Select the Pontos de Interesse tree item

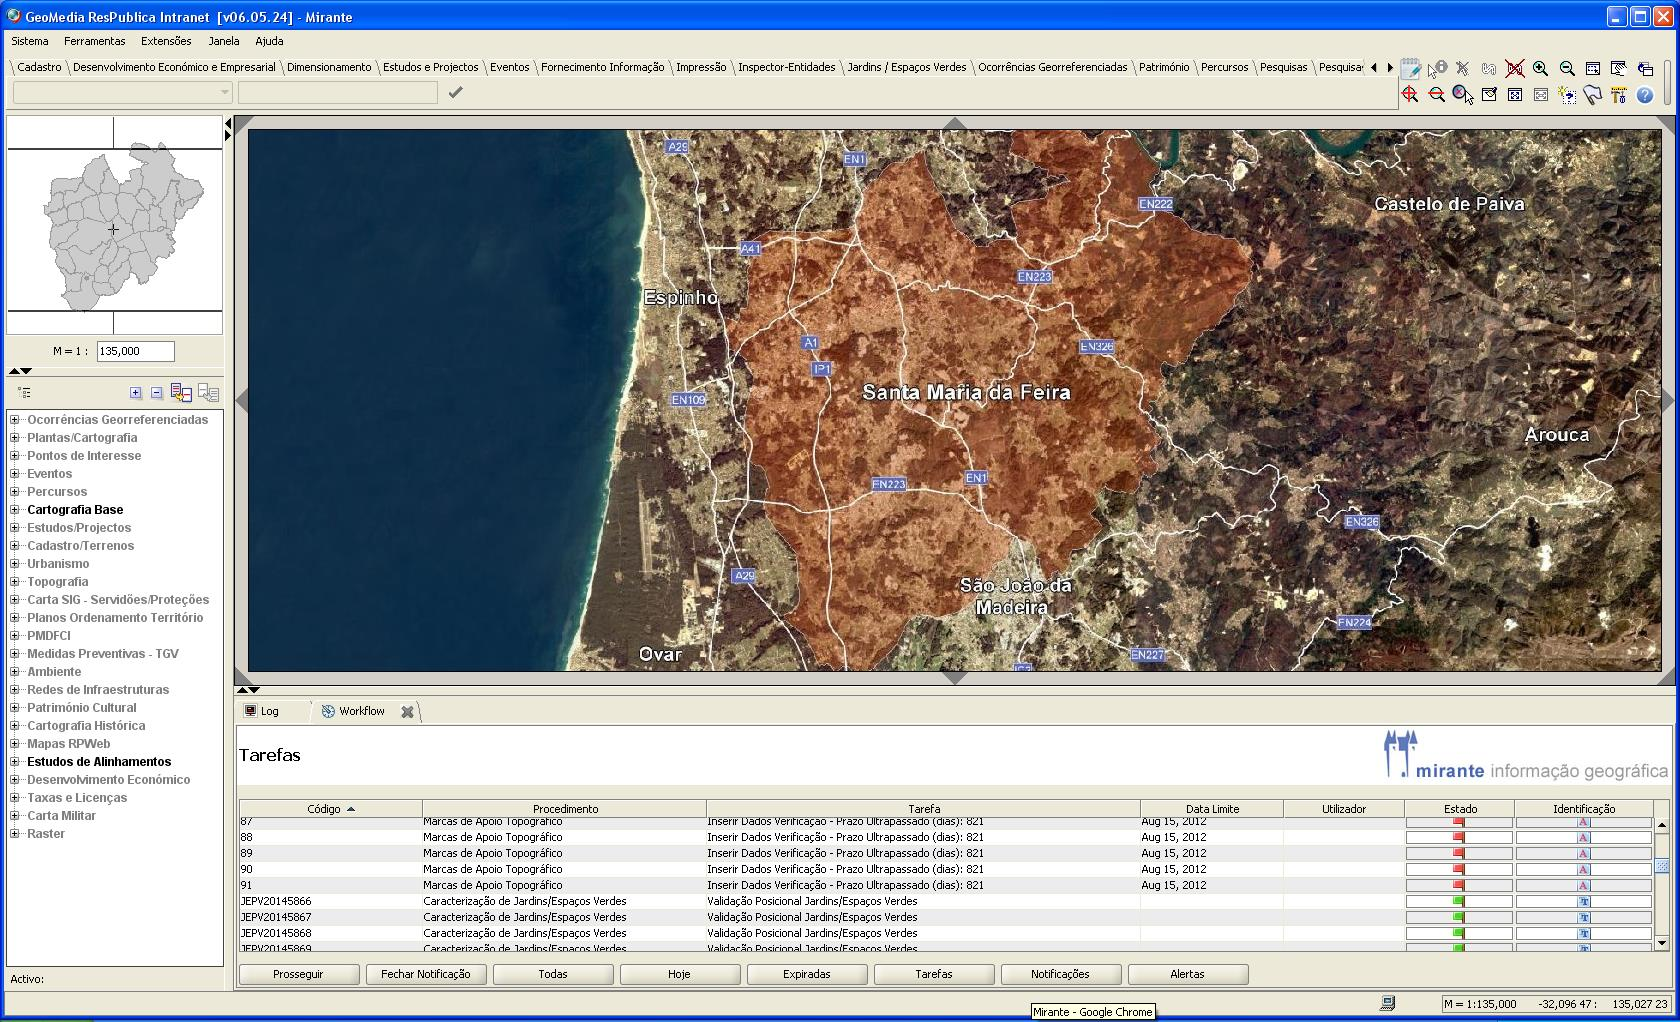coord(84,456)
